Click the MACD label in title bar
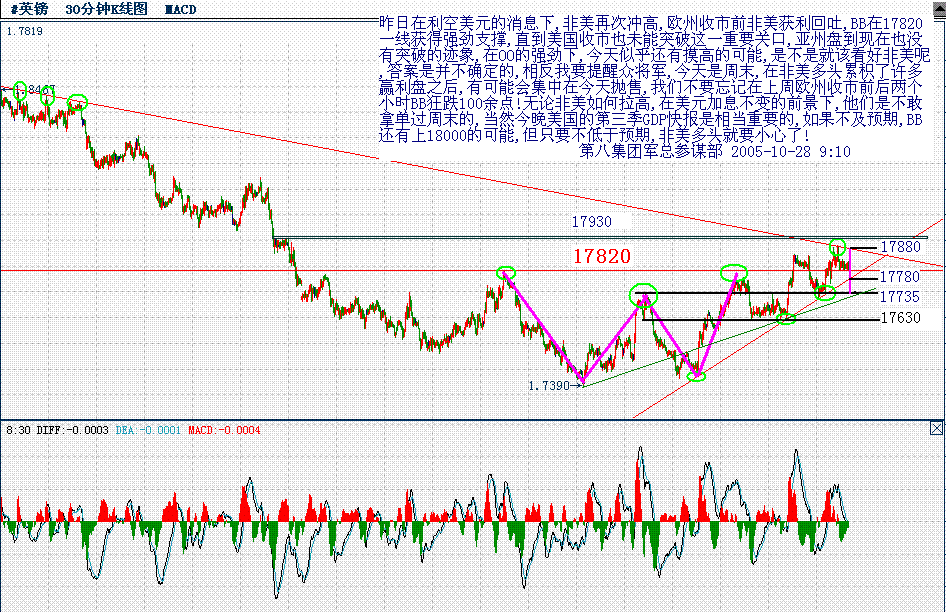946x612 pixels. (x=180, y=9)
